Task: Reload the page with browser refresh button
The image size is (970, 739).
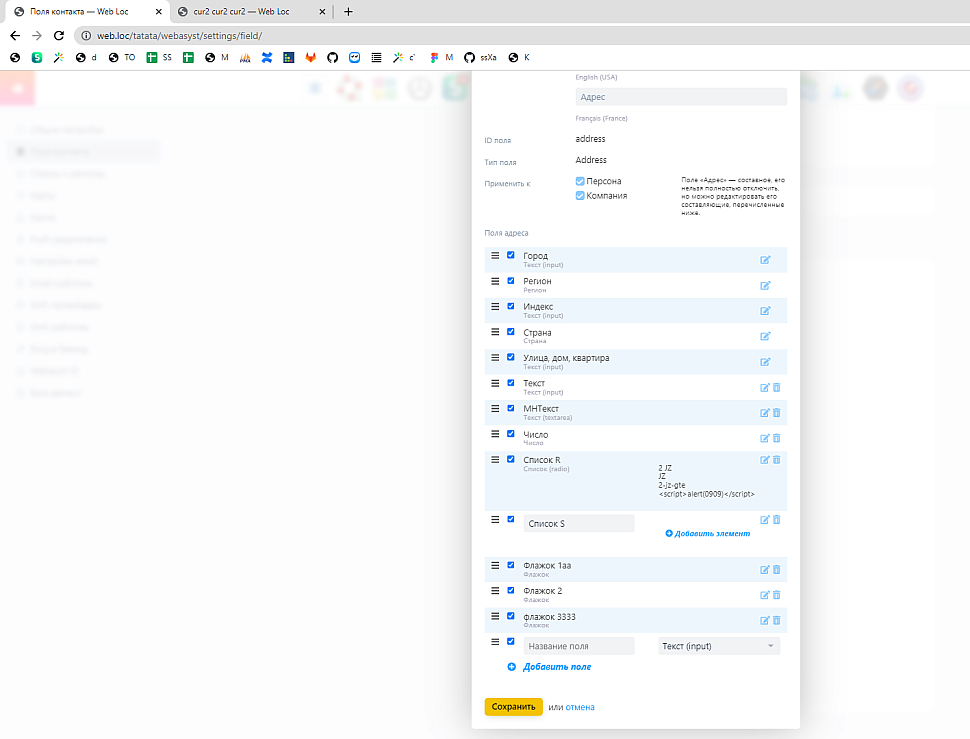Action: 59,35
